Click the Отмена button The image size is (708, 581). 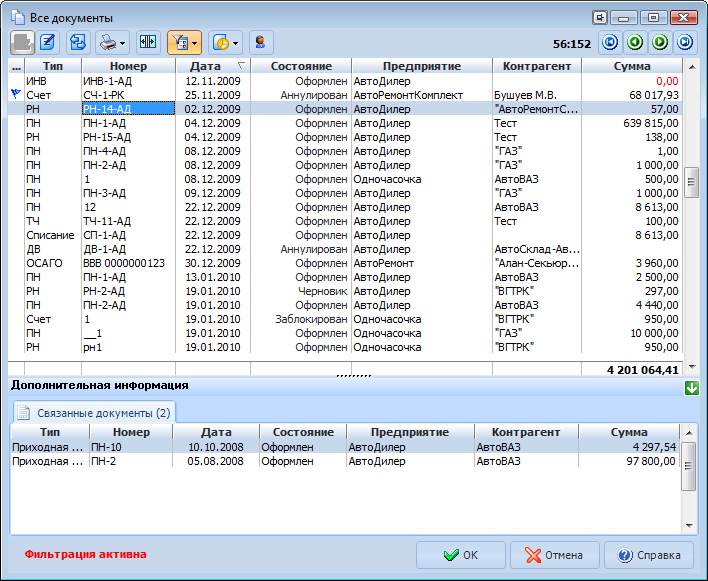[x=554, y=555]
